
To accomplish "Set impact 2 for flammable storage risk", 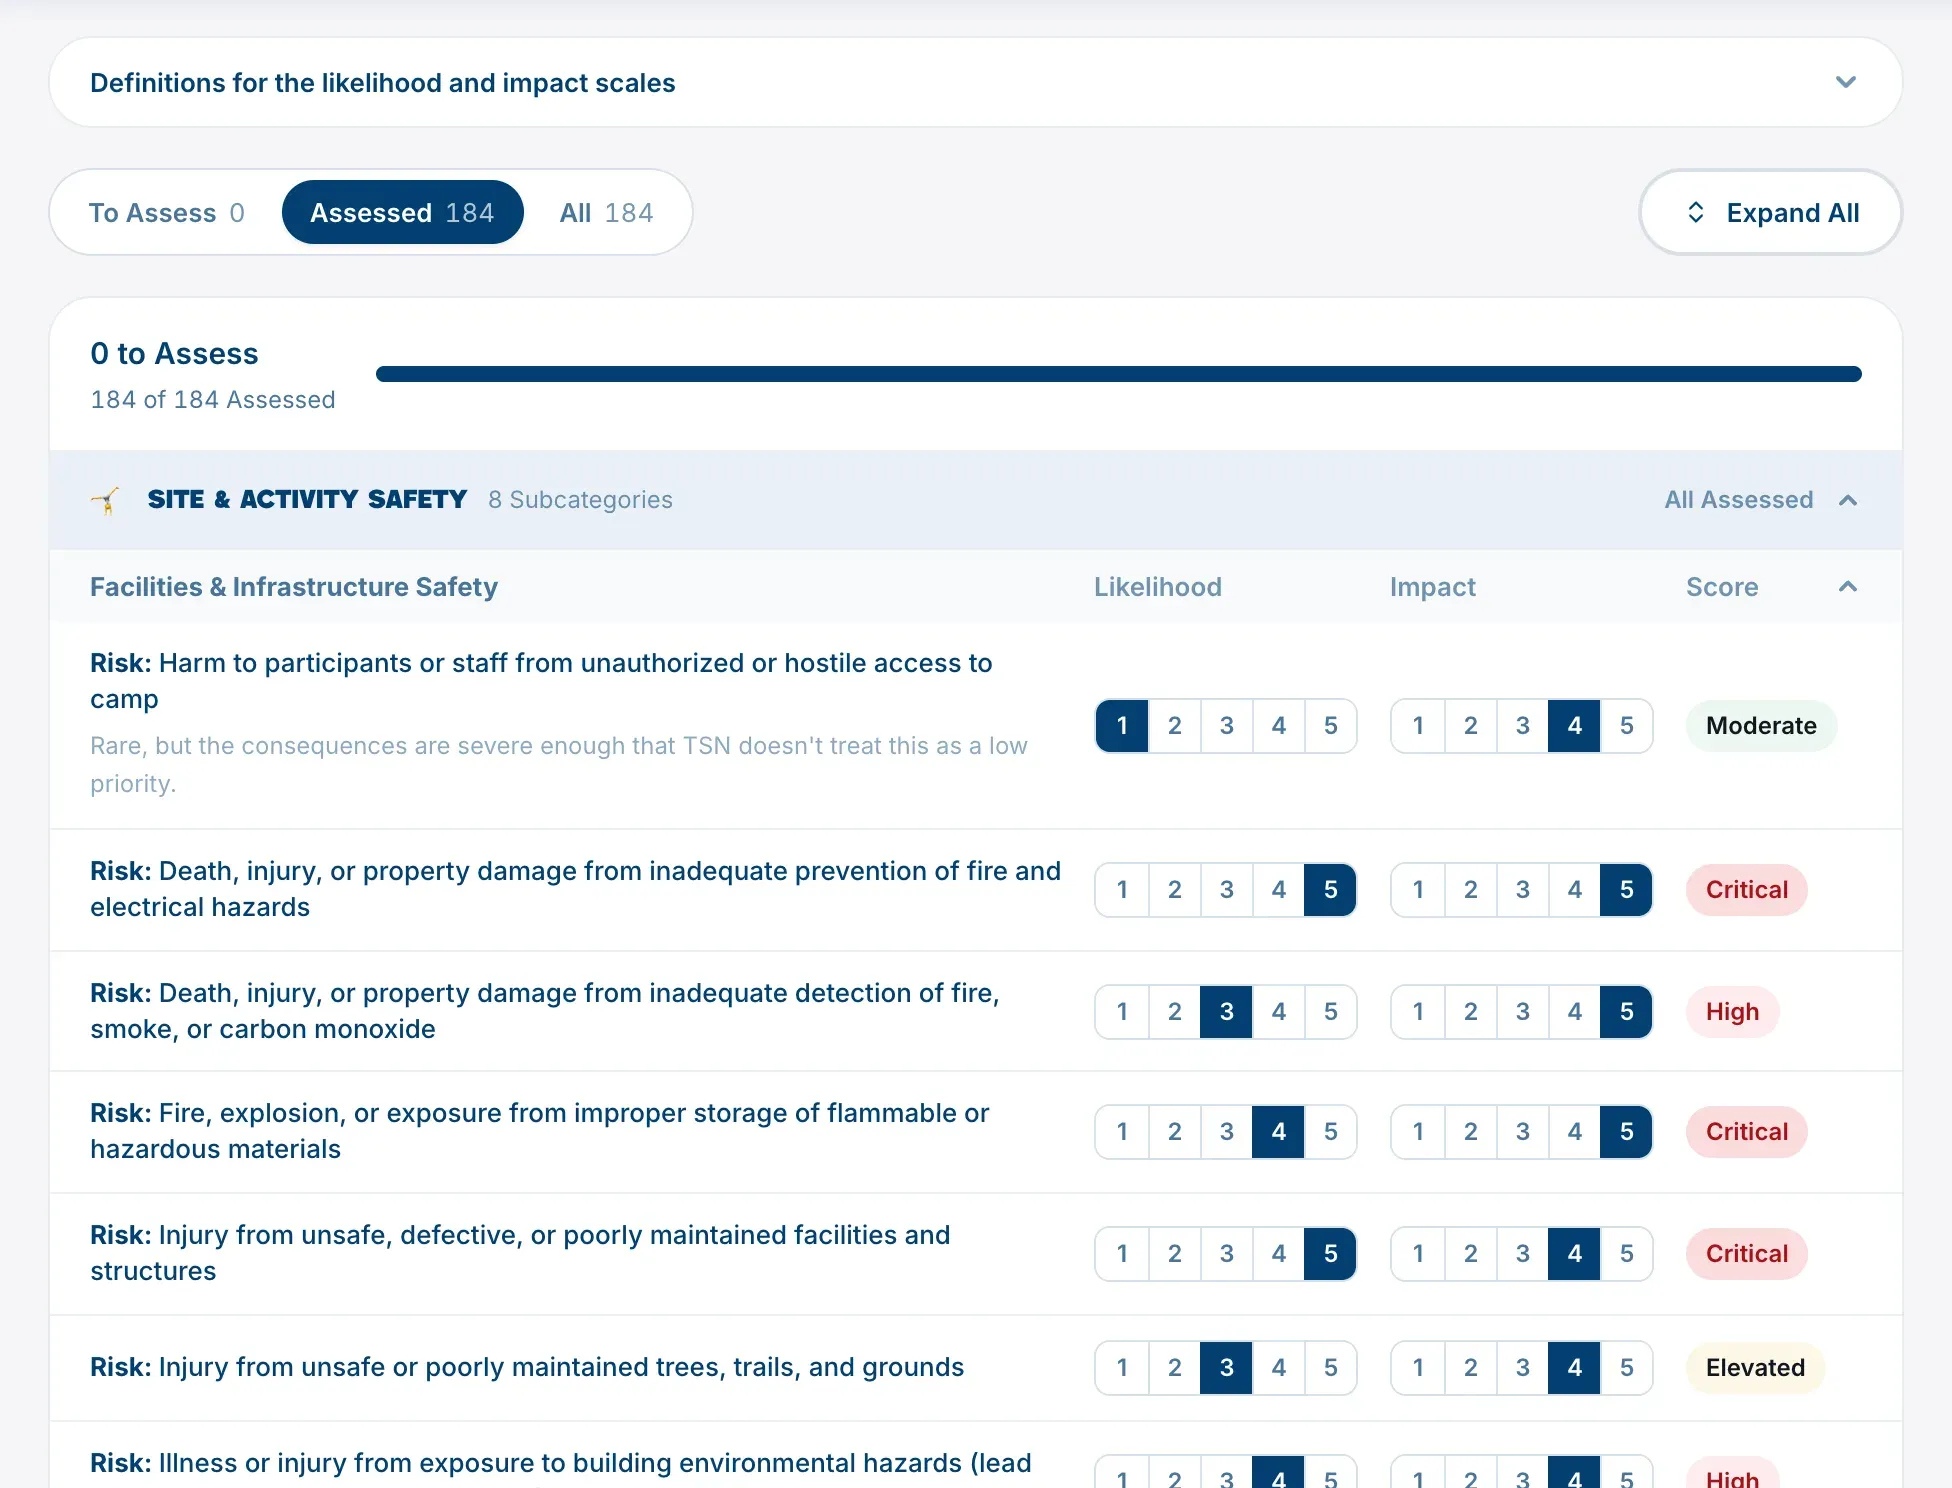I will pyautogui.click(x=1470, y=1131).
